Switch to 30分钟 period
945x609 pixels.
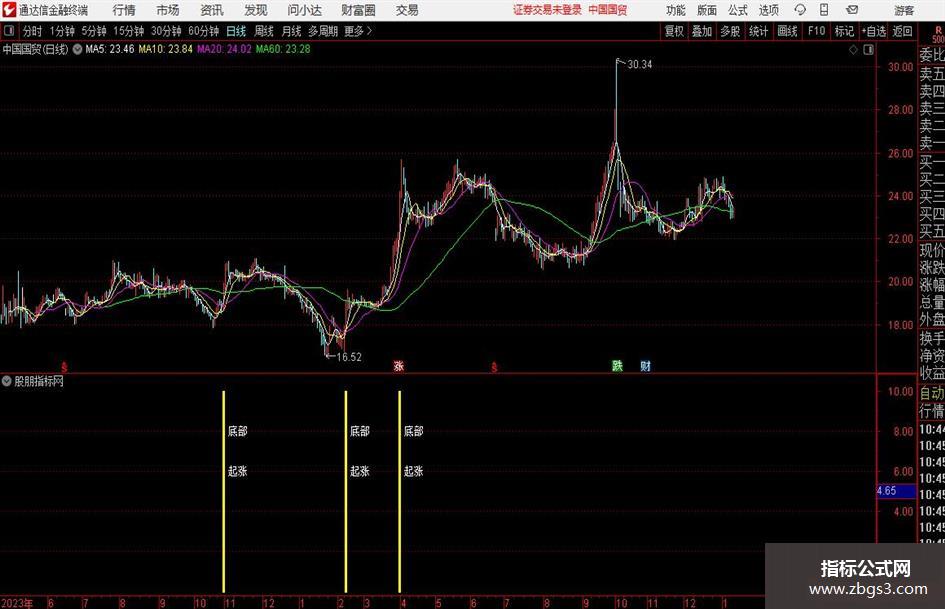pos(166,31)
